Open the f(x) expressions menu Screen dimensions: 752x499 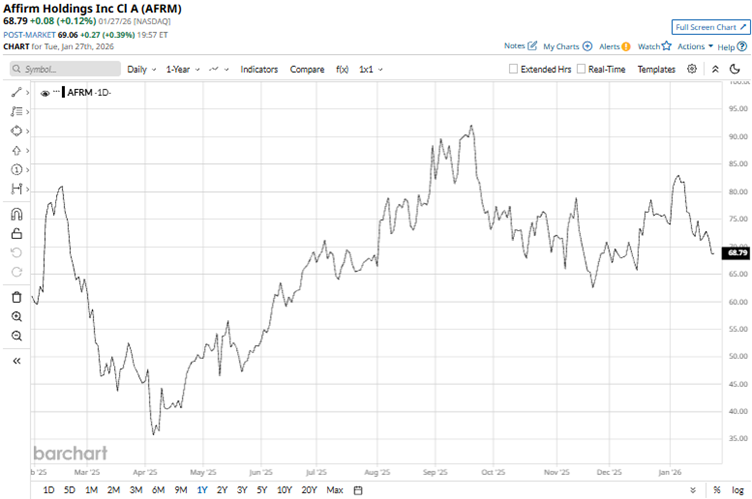click(x=342, y=70)
